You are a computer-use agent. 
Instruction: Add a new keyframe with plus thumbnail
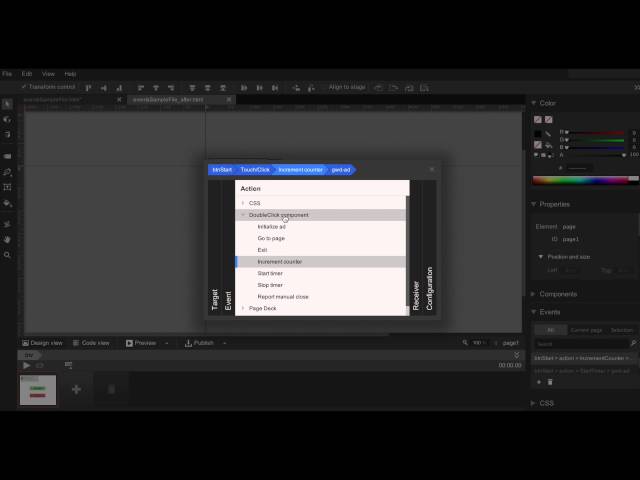(76, 389)
